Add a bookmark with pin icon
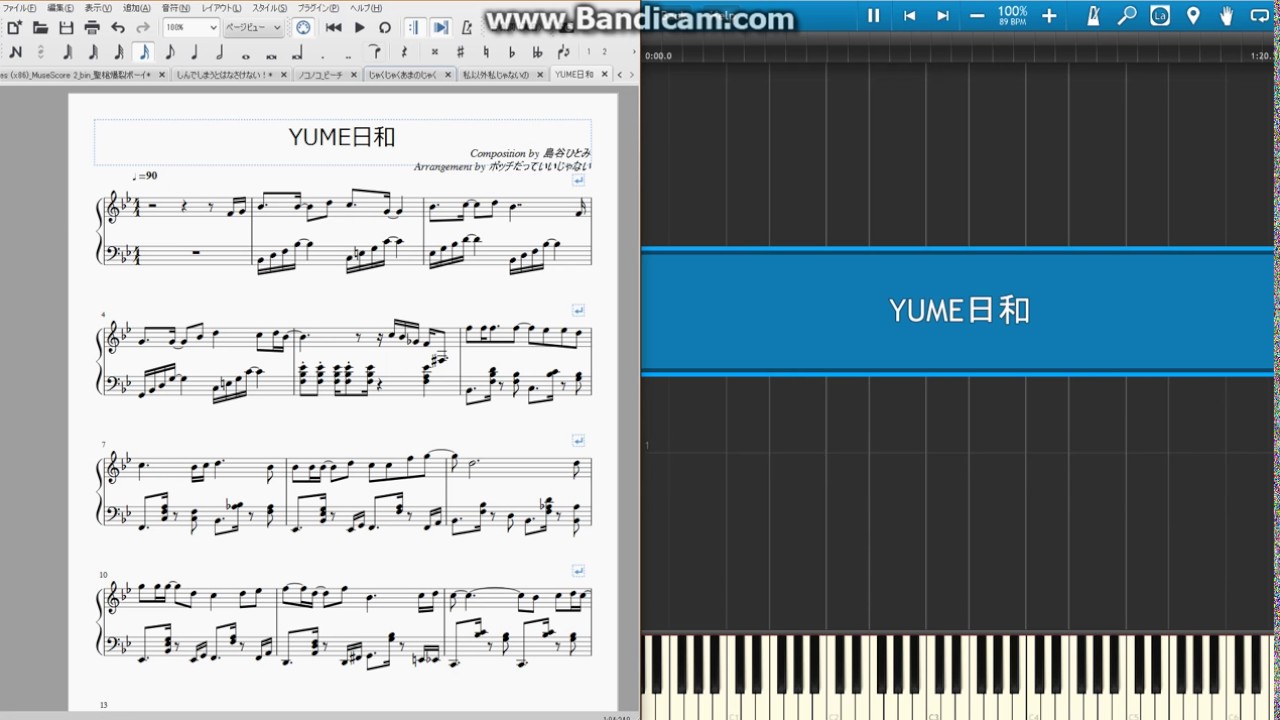 point(1193,15)
